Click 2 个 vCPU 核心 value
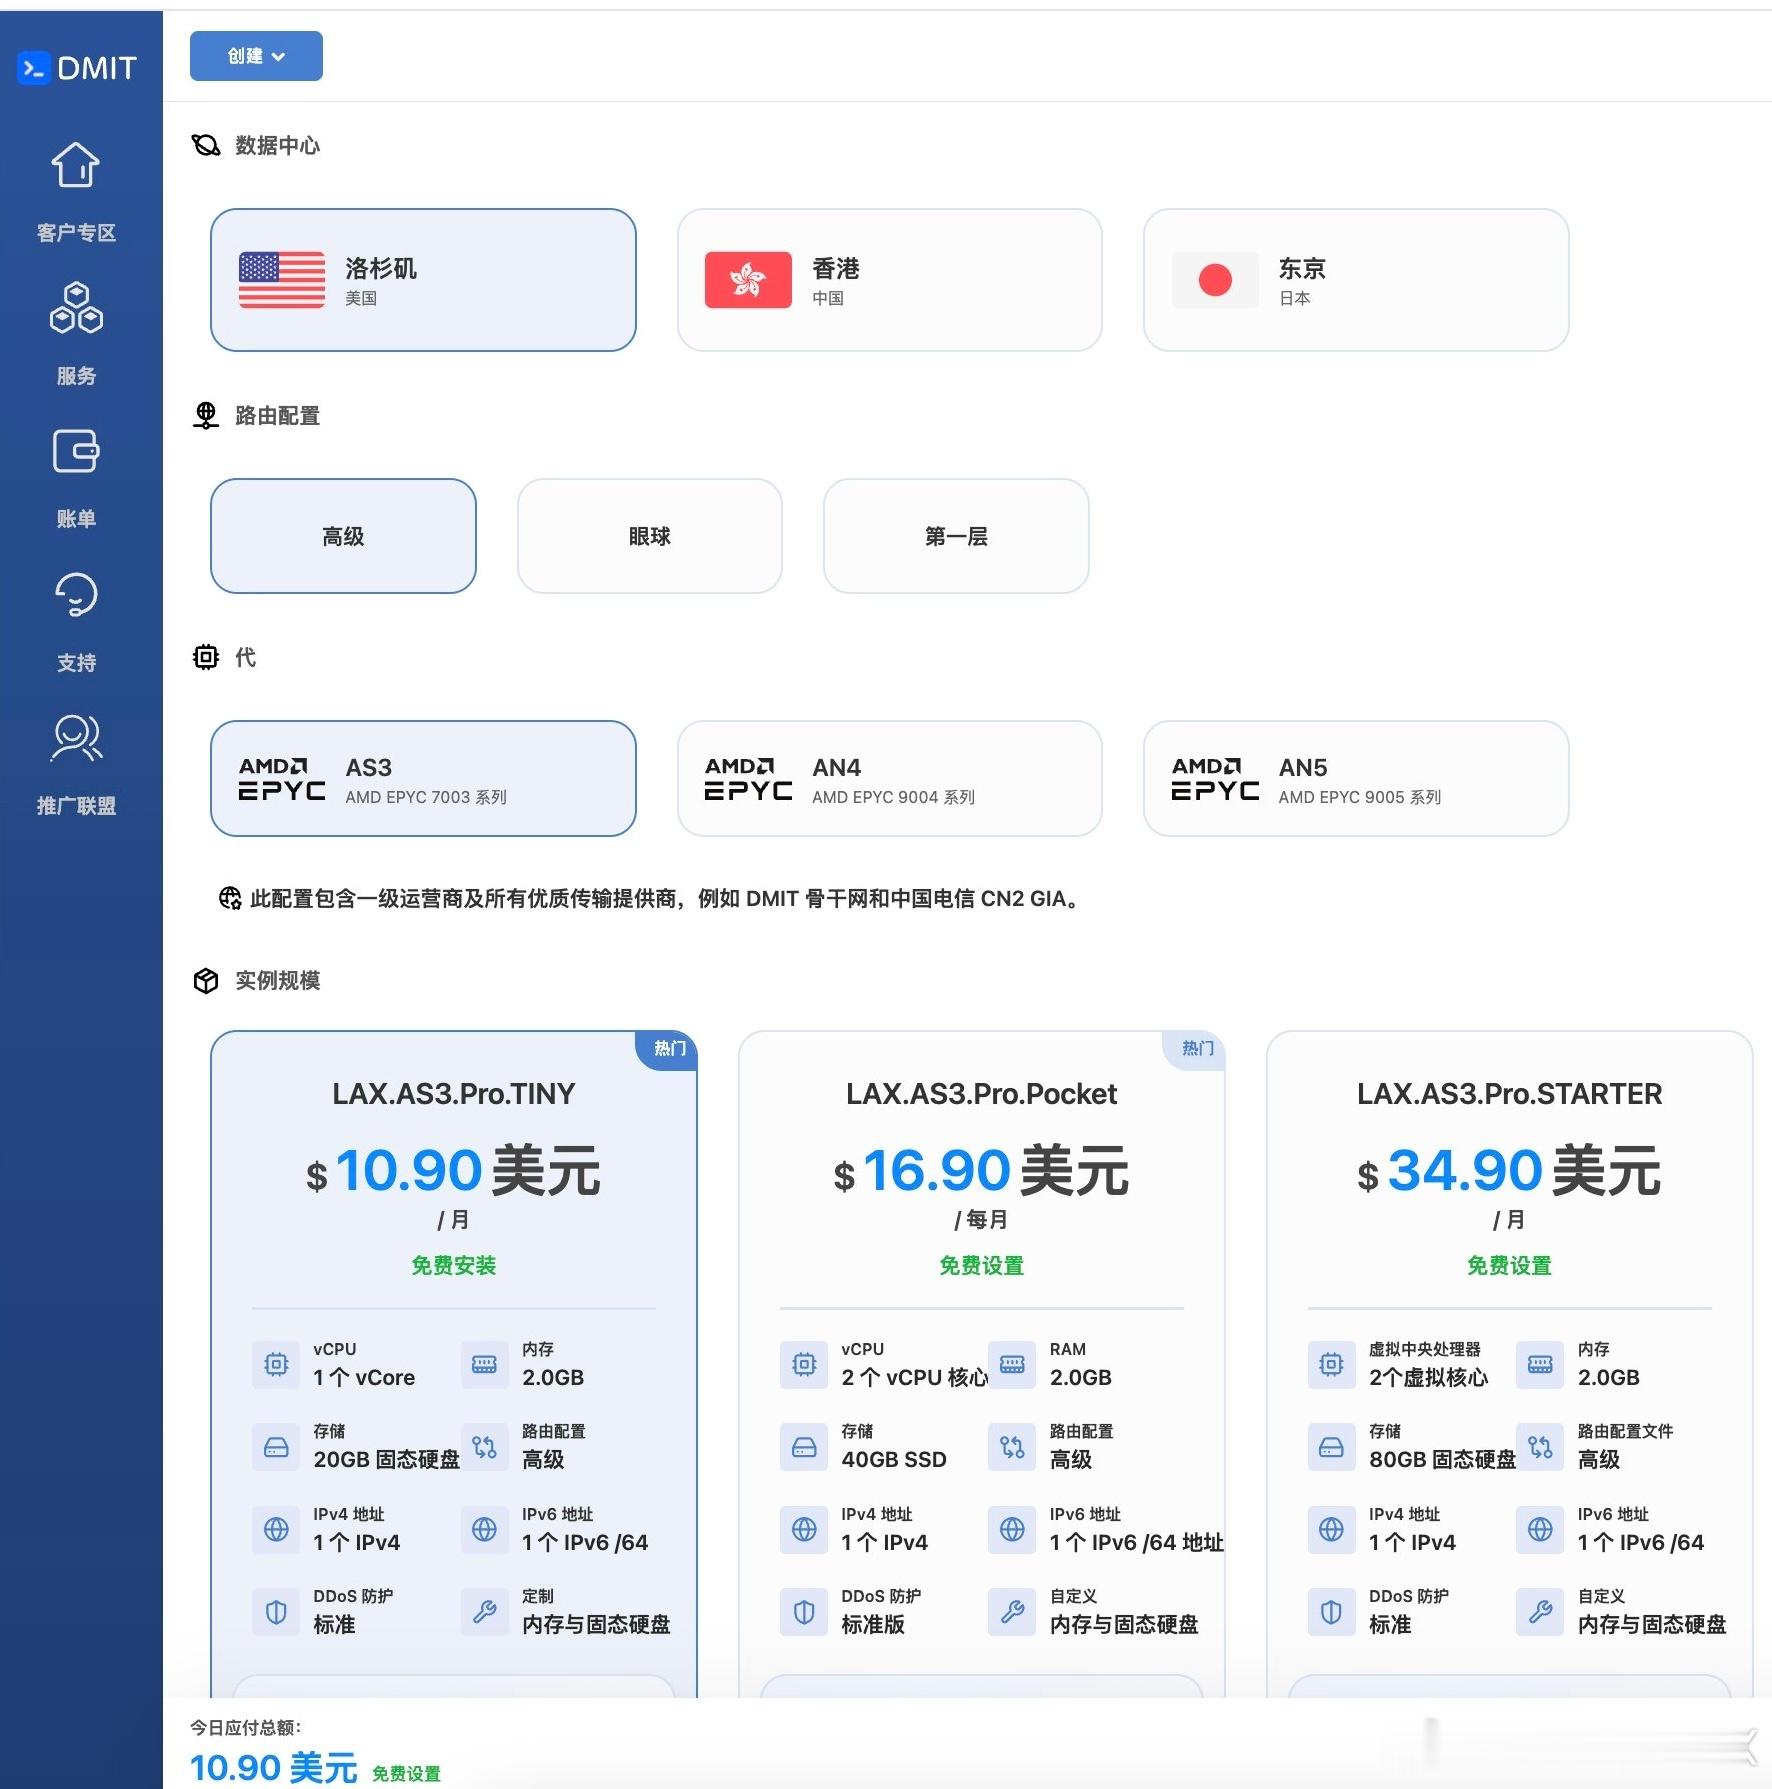 tap(914, 1378)
